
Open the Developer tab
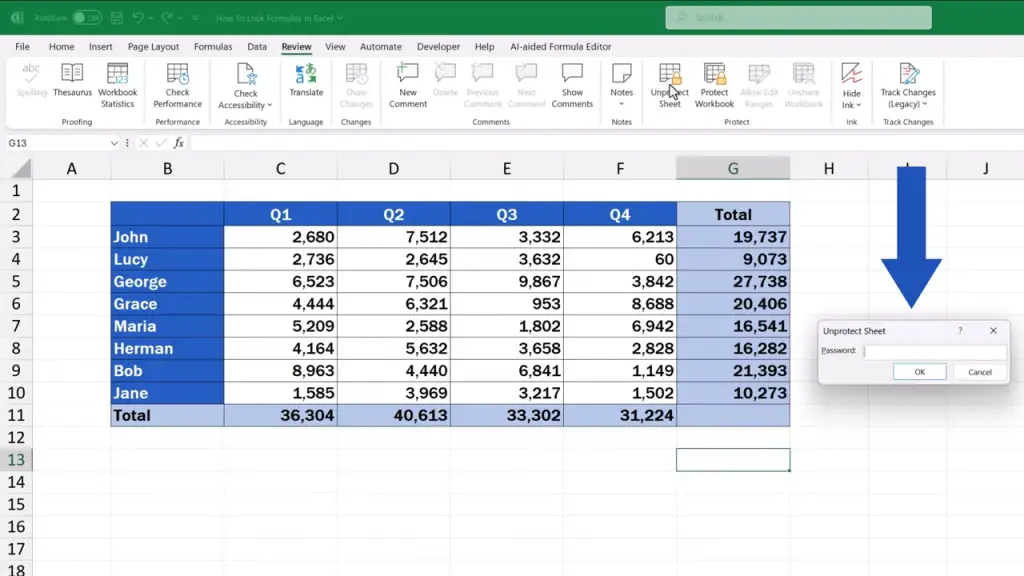point(438,47)
